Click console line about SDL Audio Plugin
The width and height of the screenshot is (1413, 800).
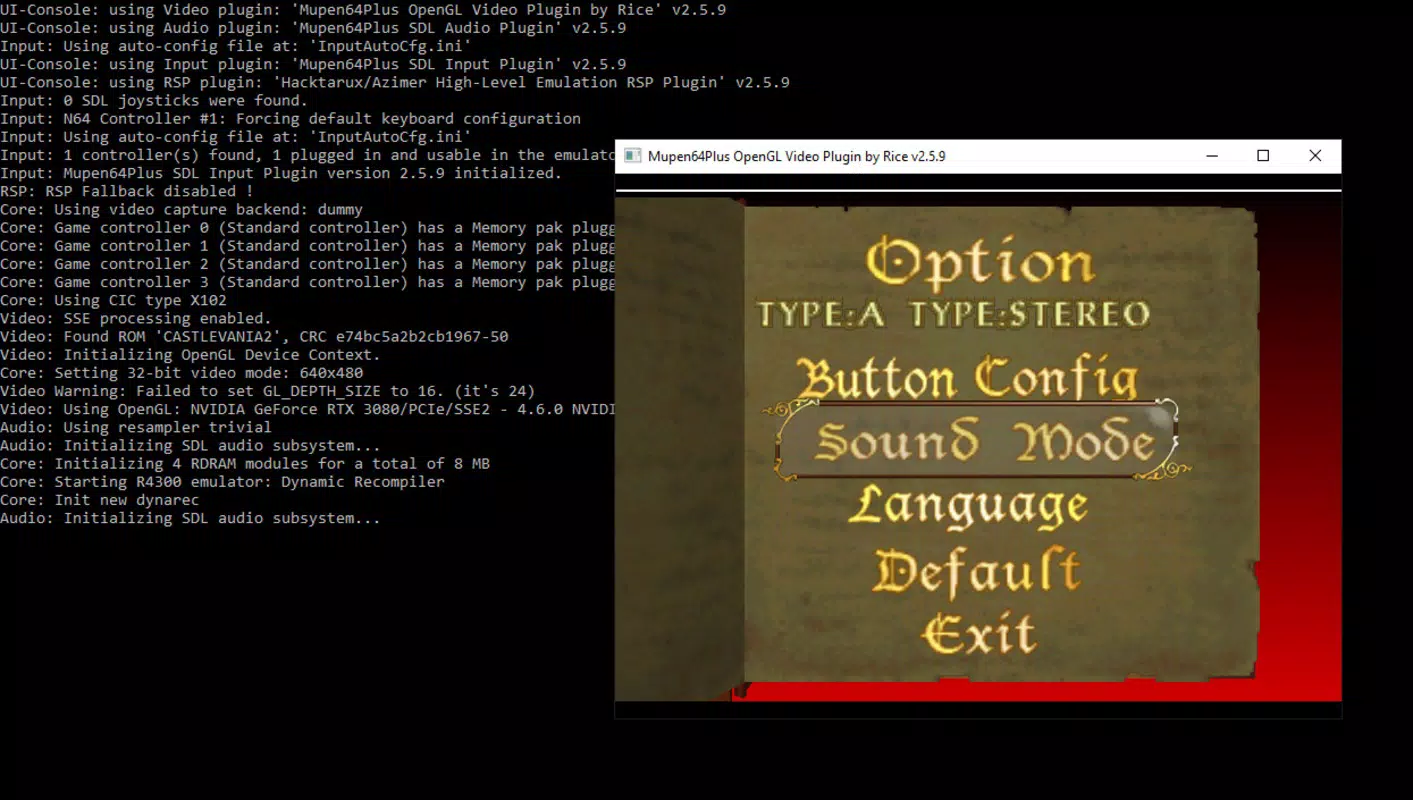pos(313,27)
